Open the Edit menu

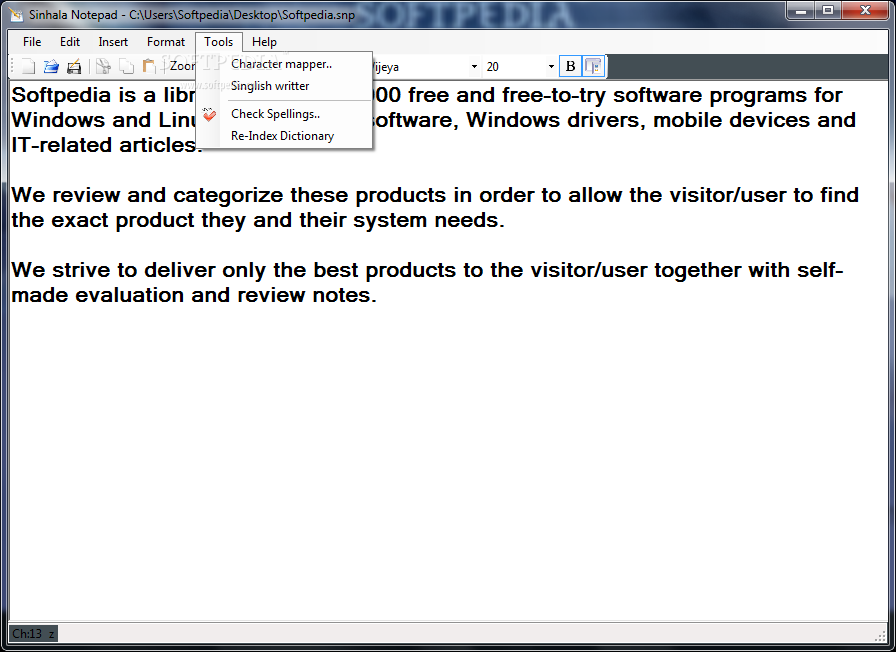tap(70, 42)
